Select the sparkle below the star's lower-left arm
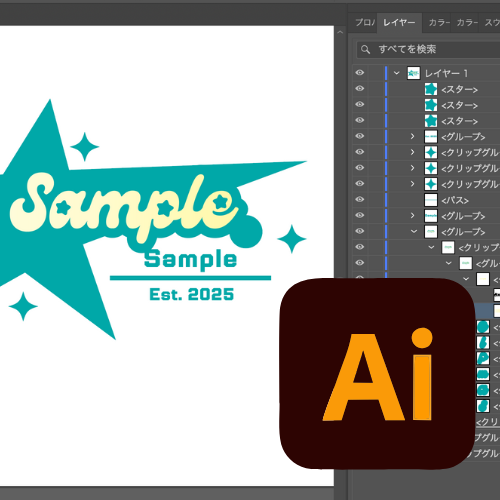This screenshot has width=500, height=500. 23,306
